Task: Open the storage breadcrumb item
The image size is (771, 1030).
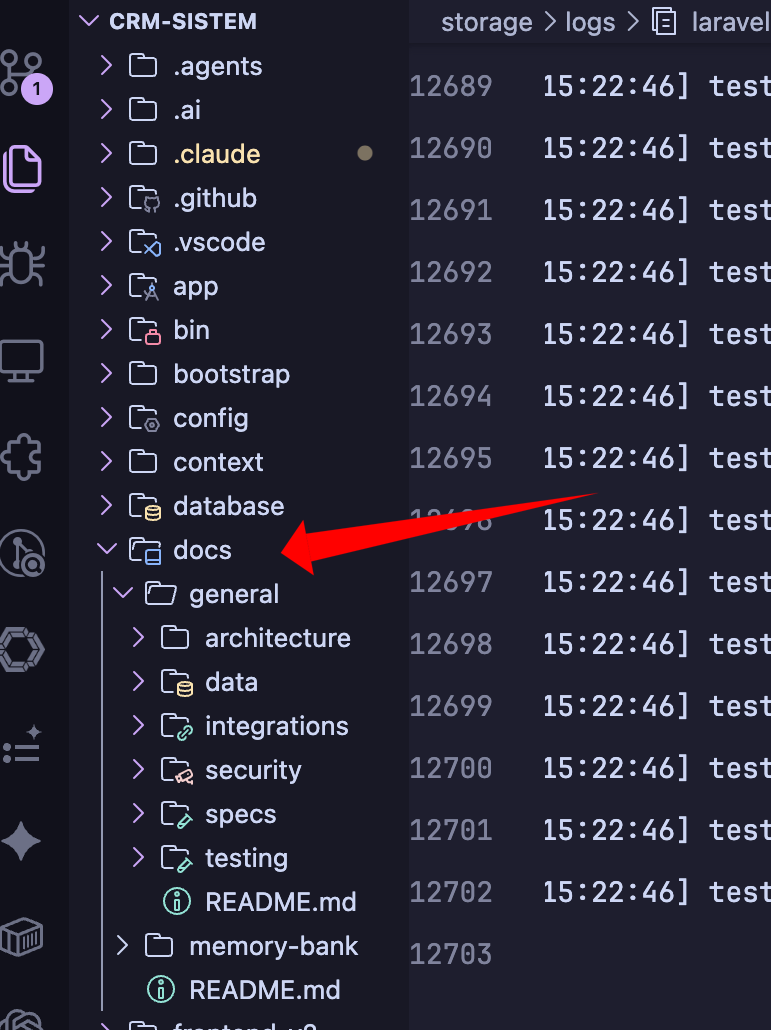Action: click(x=486, y=21)
